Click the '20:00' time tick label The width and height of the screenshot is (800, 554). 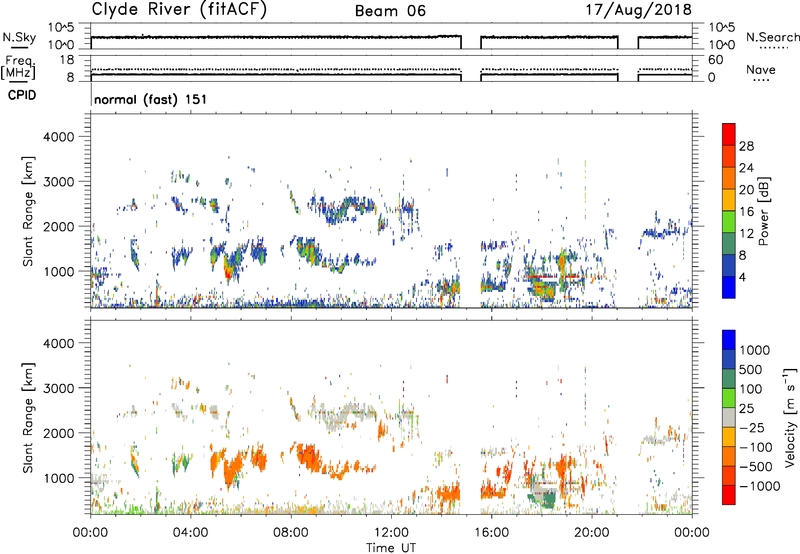[x=591, y=533]
